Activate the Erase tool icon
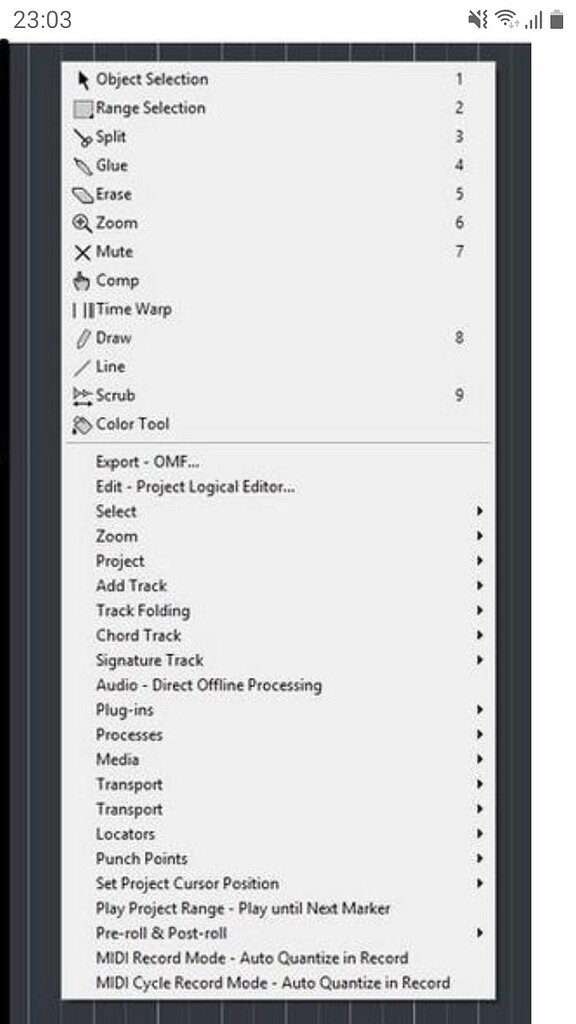 pyautogui.click(x=83, y=195)
